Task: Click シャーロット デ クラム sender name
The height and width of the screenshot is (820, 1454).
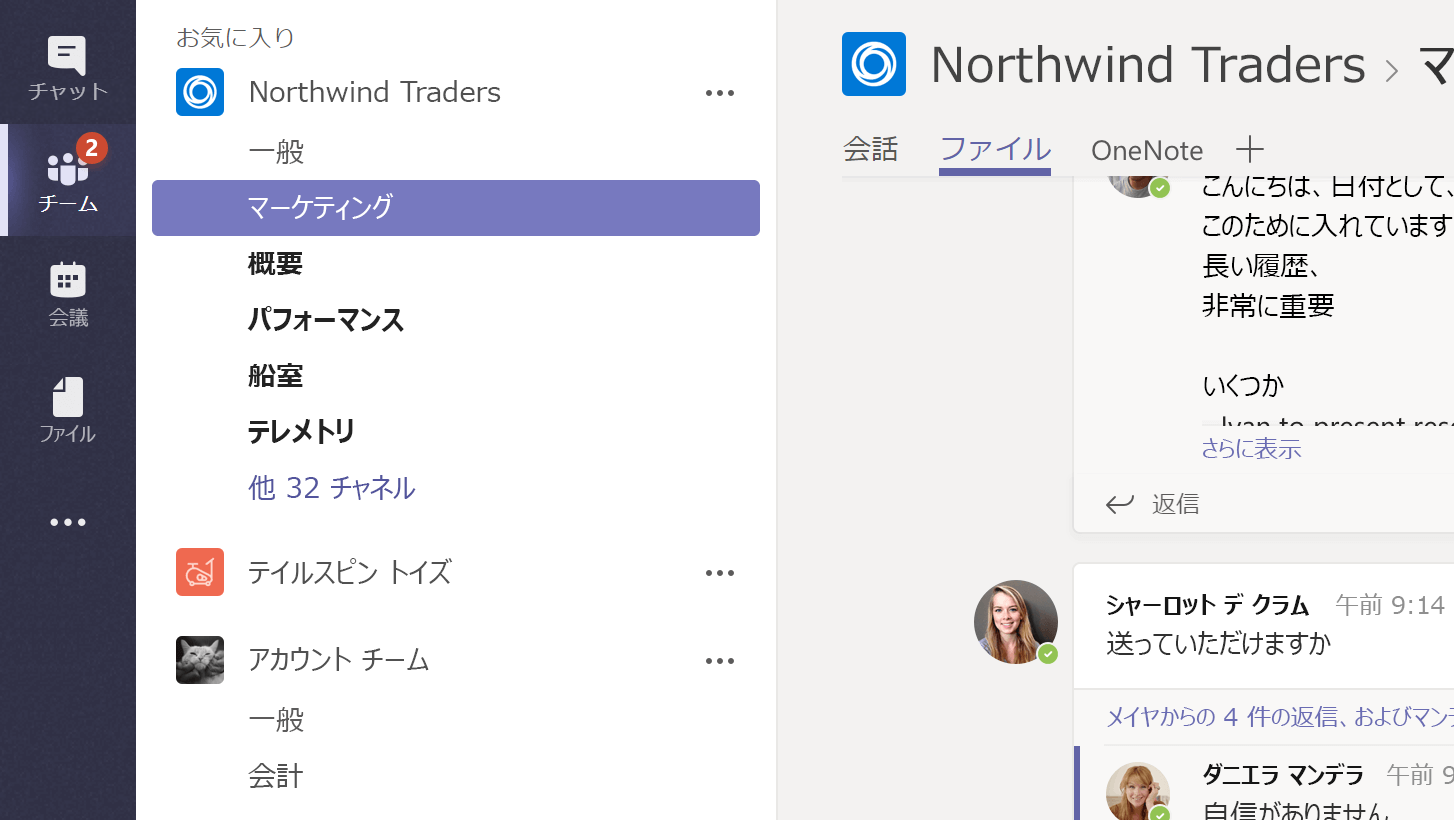Action: [x=1207, y=605]
